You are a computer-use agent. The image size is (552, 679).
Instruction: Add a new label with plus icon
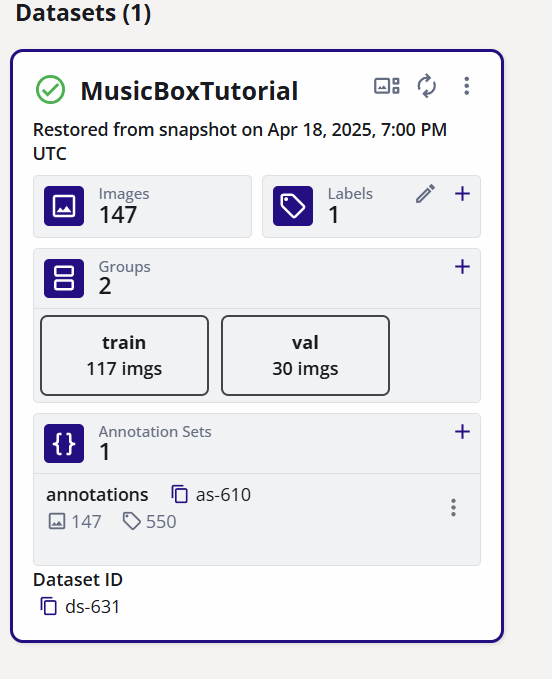(462, 194)
